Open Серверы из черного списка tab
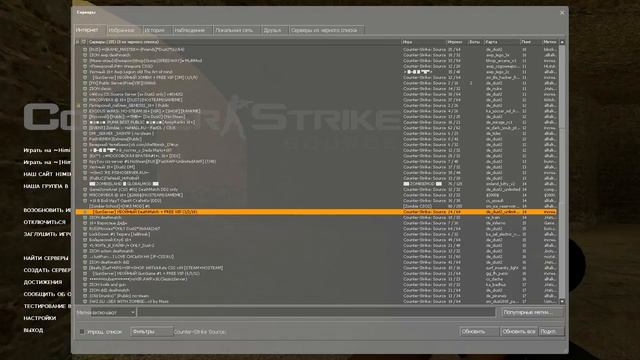Viewport: 640px width, 360px height. click(326, 30)
